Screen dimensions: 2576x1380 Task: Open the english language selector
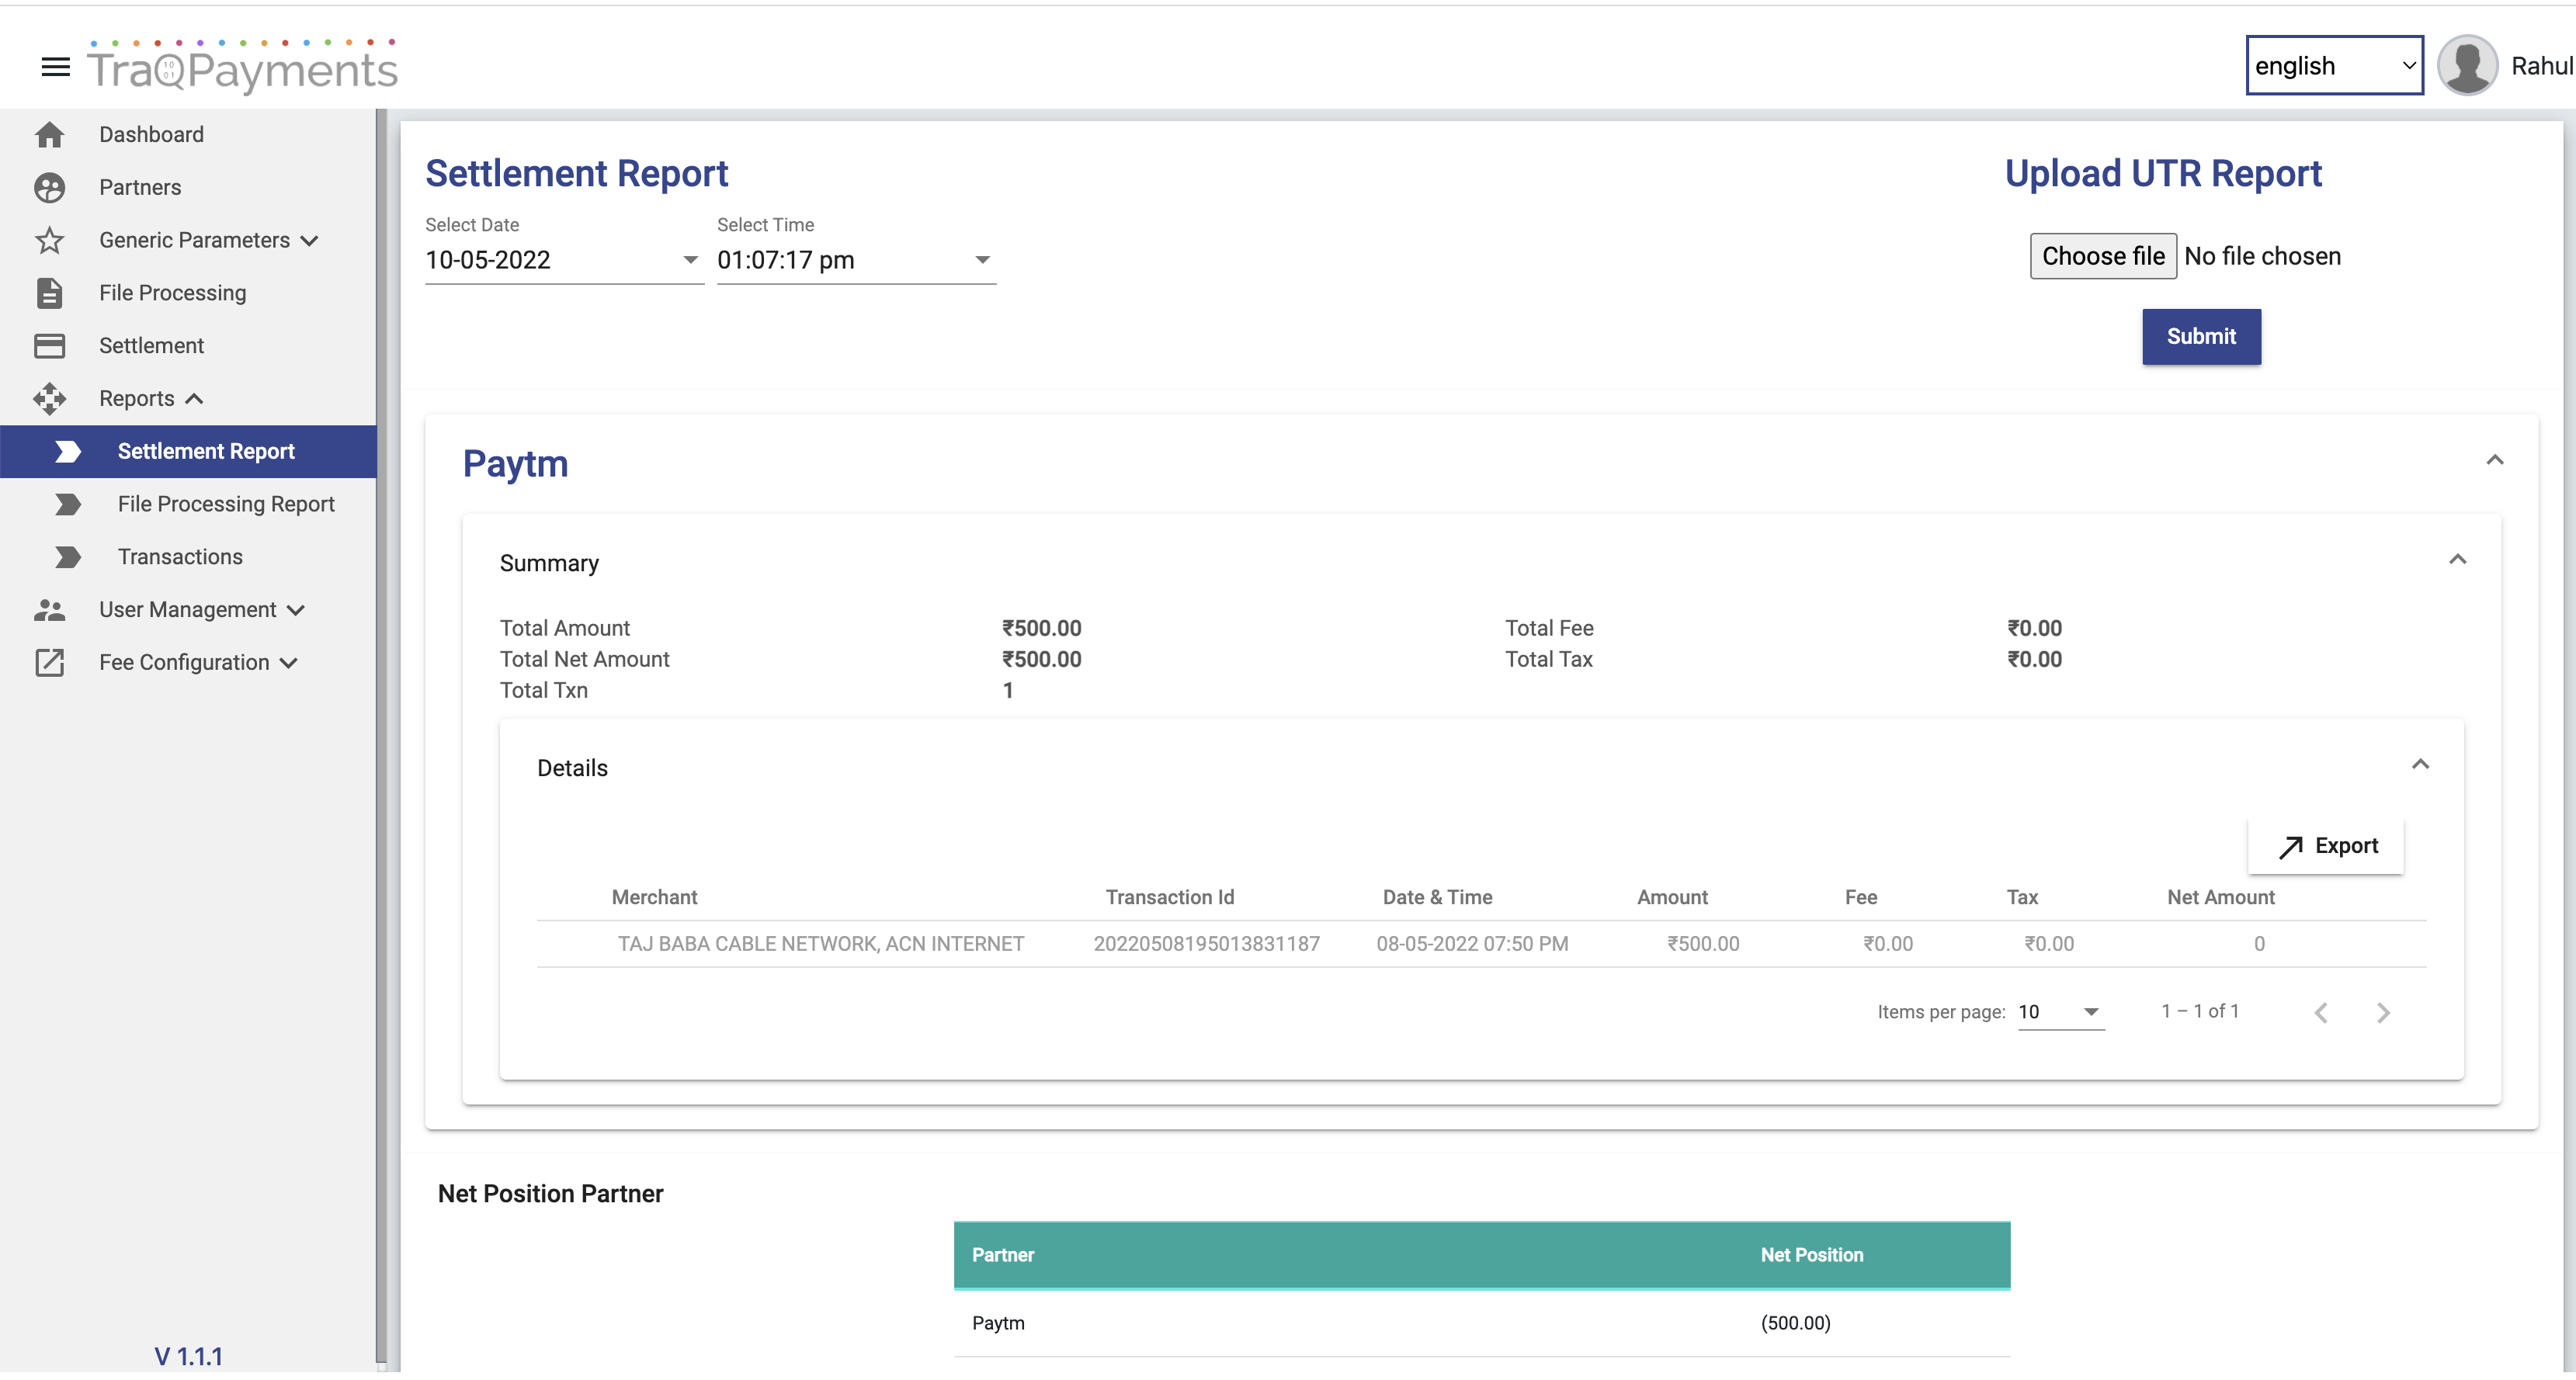(x=2333, y=66)
